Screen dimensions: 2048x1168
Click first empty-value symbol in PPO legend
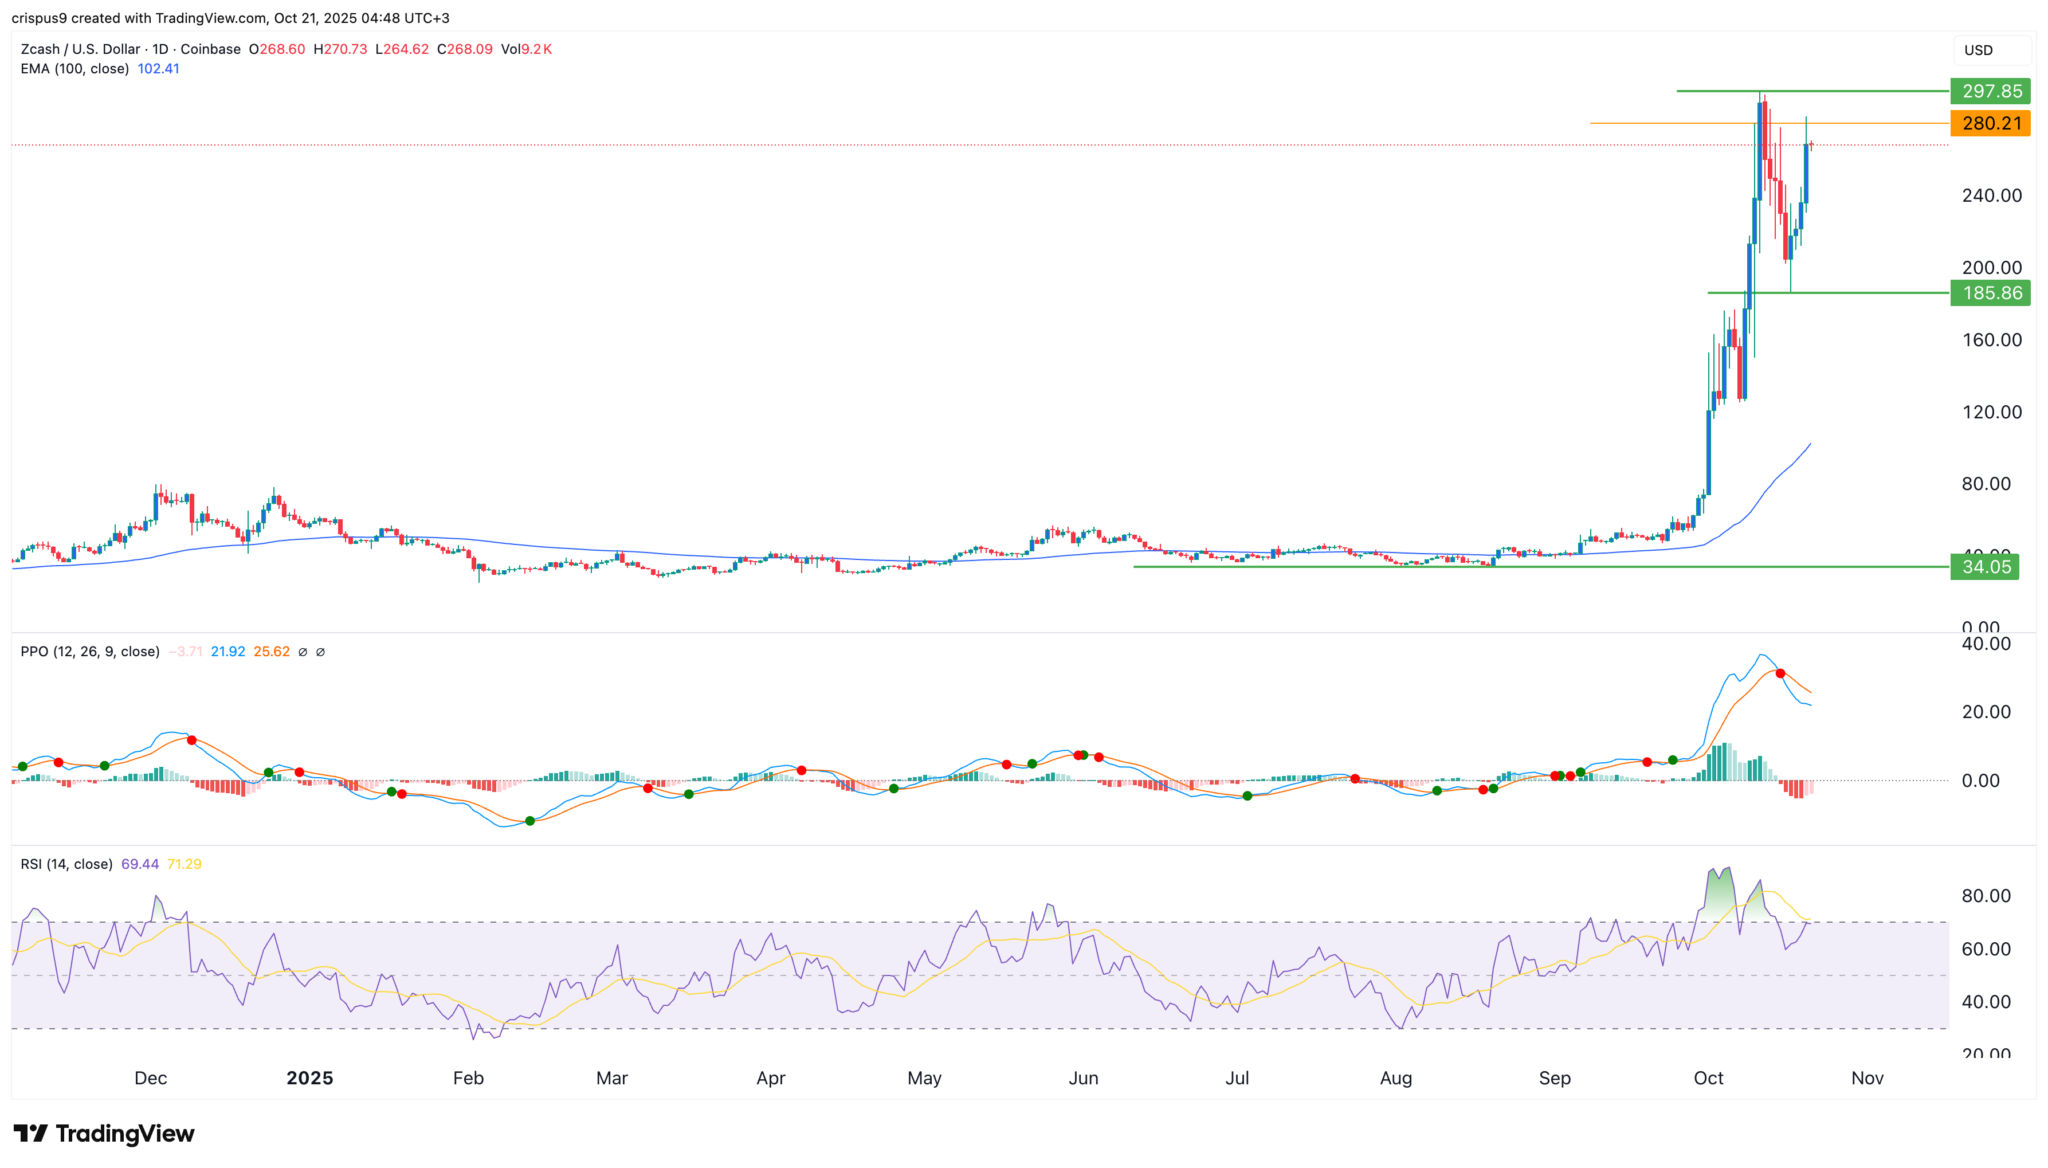click(303, 652)
